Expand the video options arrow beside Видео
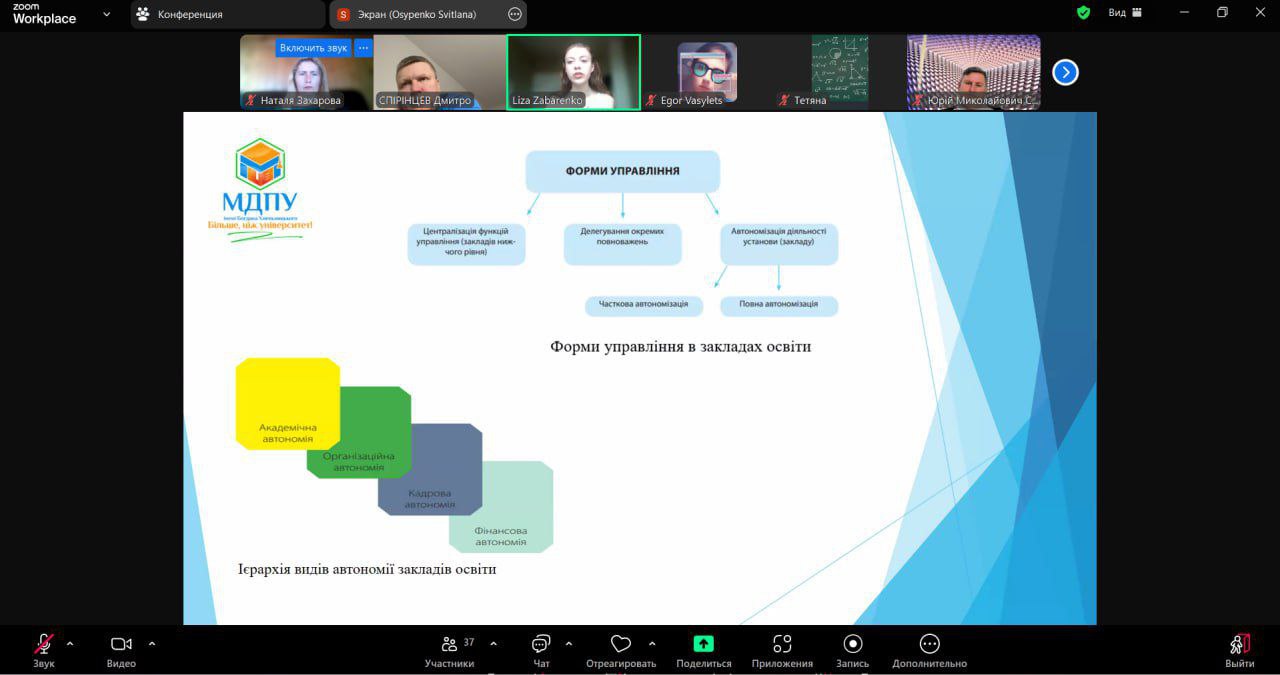The width and height of the screenshot is (1280, 675). pyautogui.click(x=152, y=644)
